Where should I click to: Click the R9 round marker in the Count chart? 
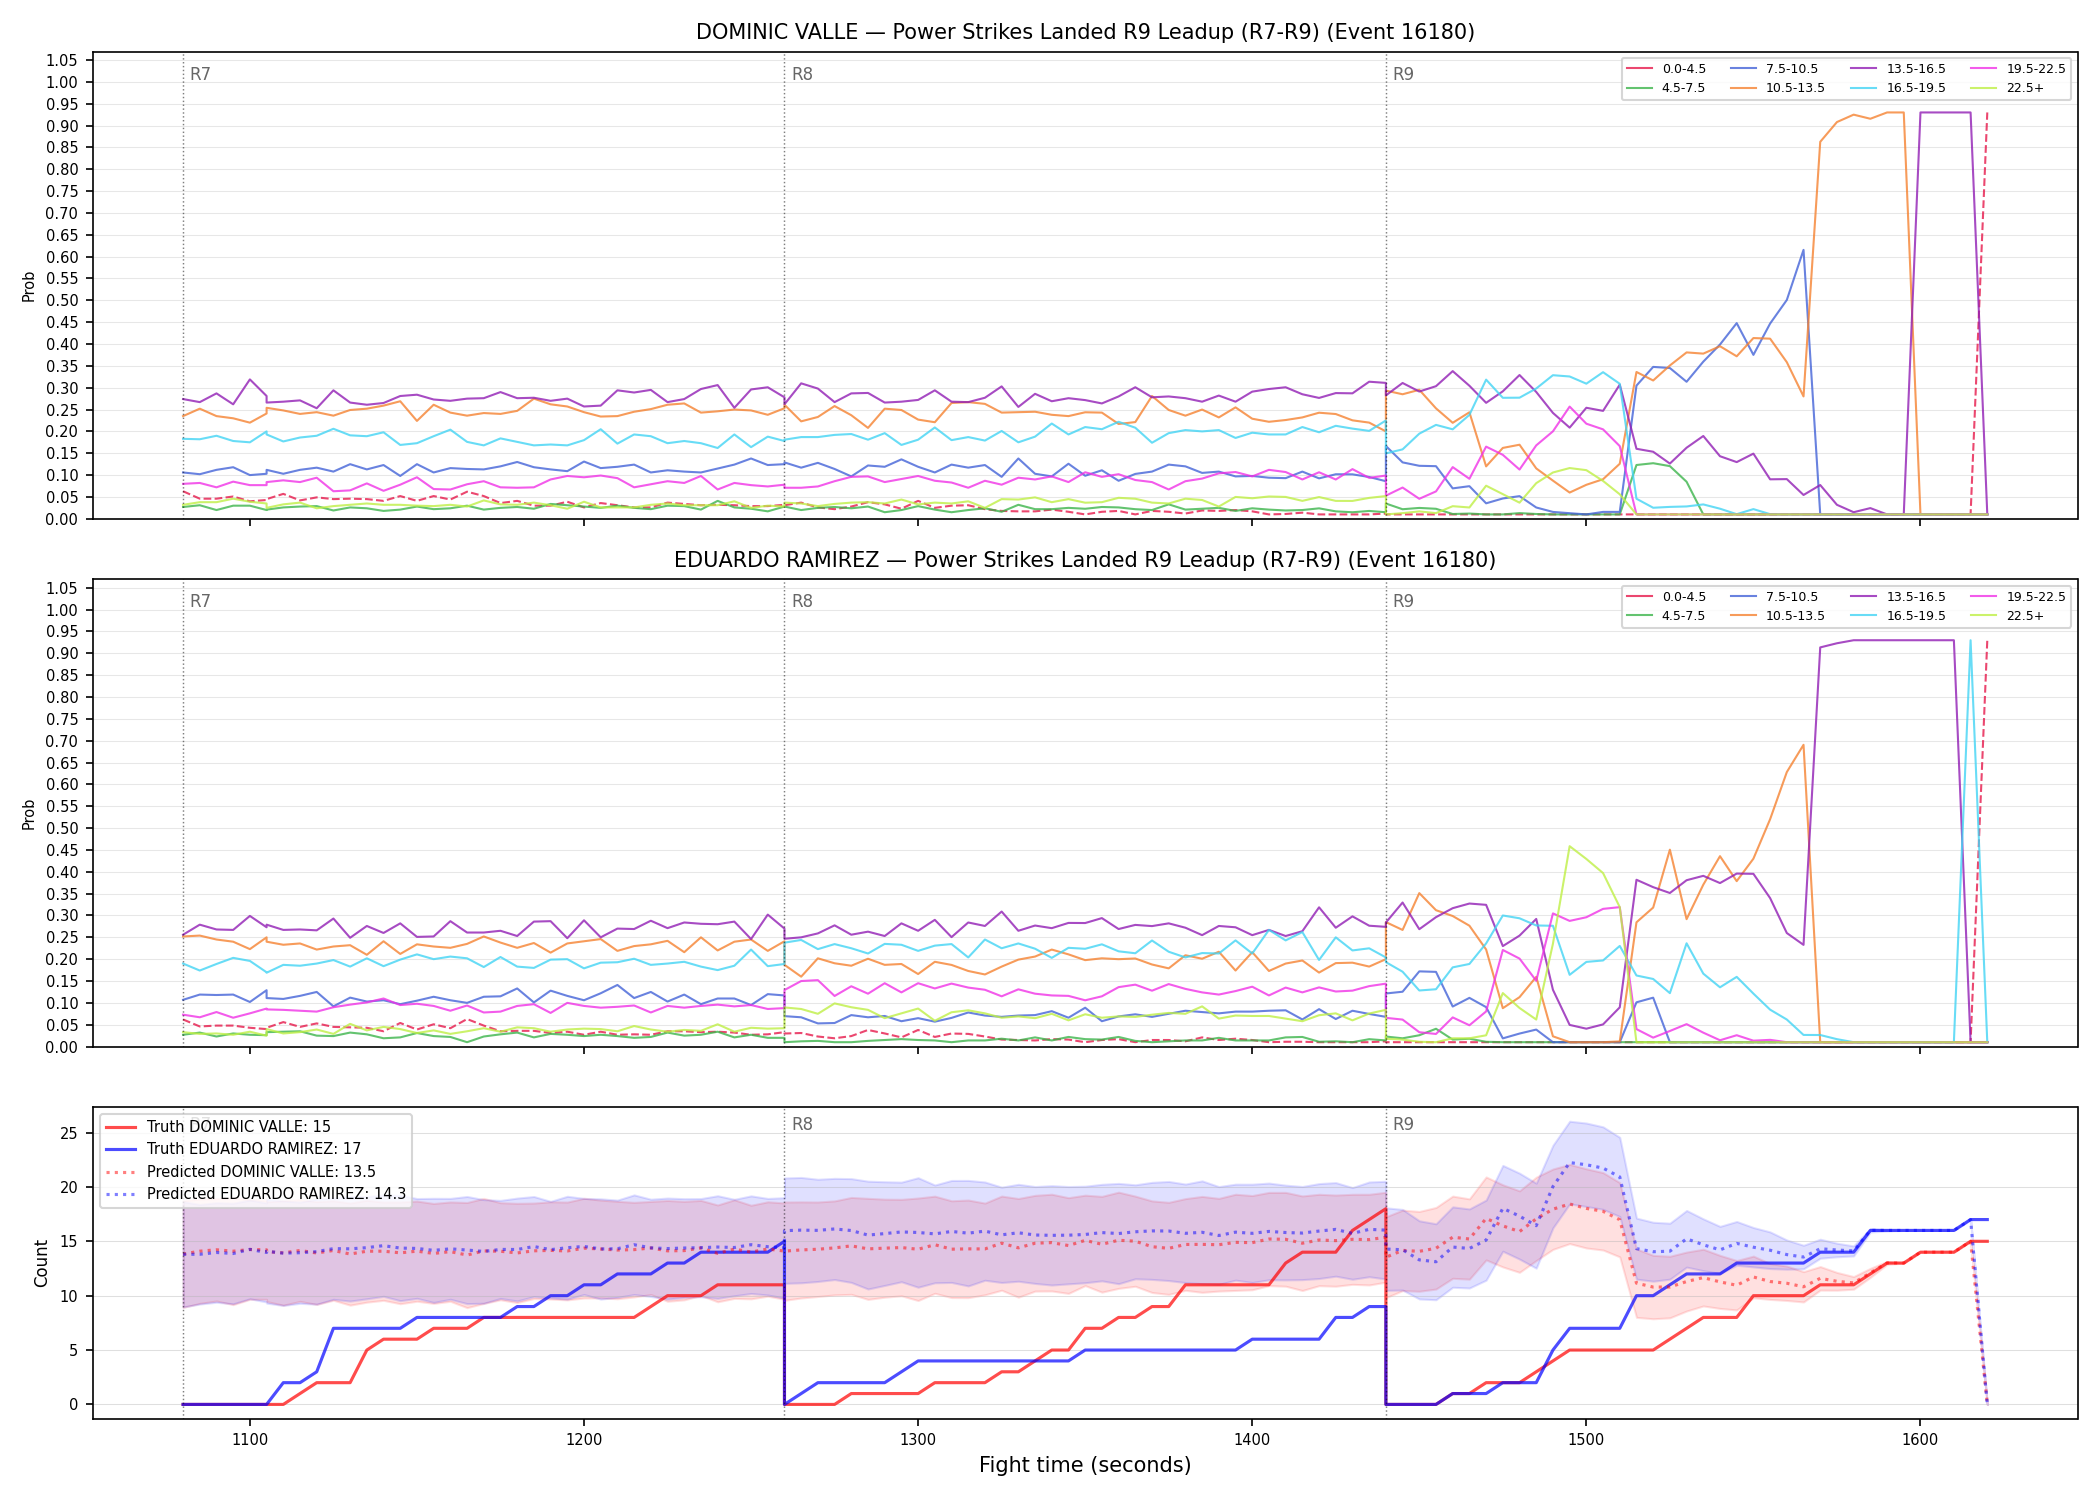(1403, 1125)
